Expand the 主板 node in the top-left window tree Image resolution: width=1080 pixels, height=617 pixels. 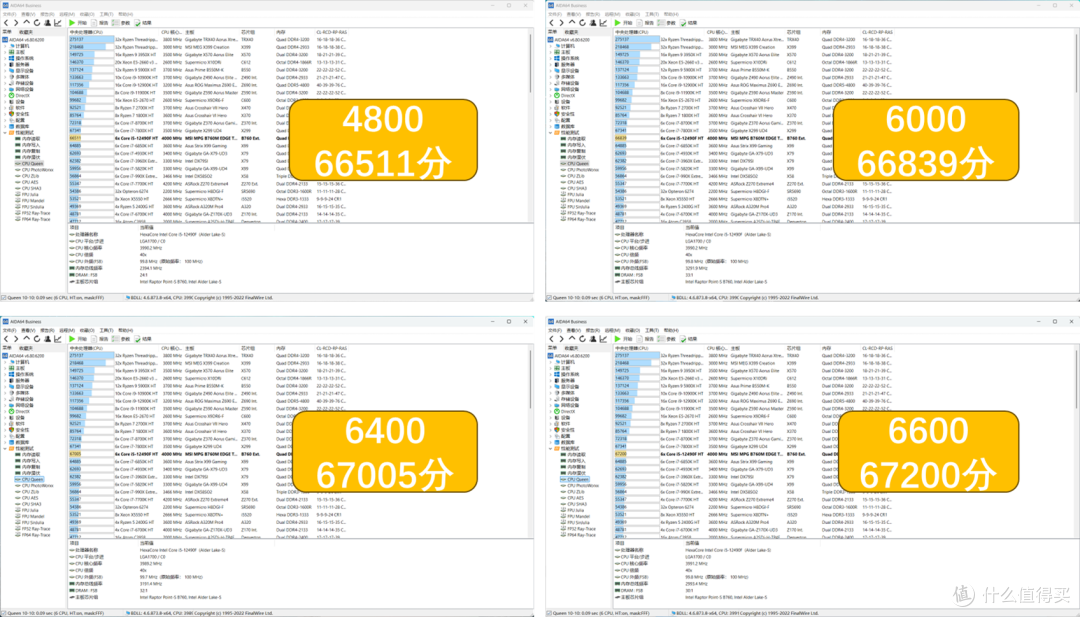(6, 52)
